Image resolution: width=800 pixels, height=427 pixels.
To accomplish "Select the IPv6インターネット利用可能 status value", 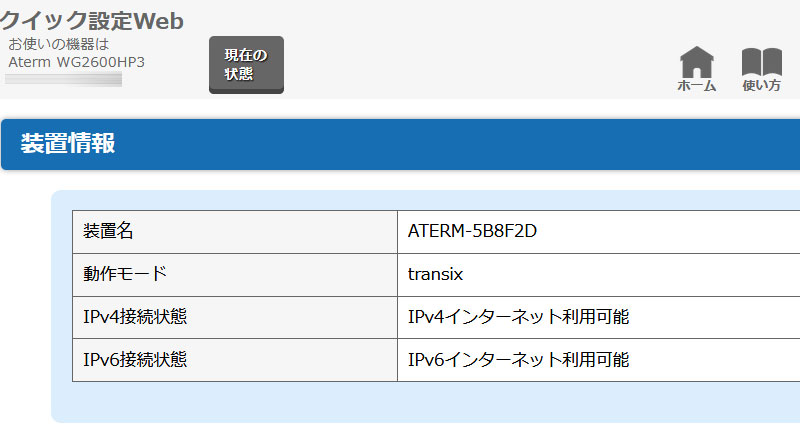I will point(518,360).
